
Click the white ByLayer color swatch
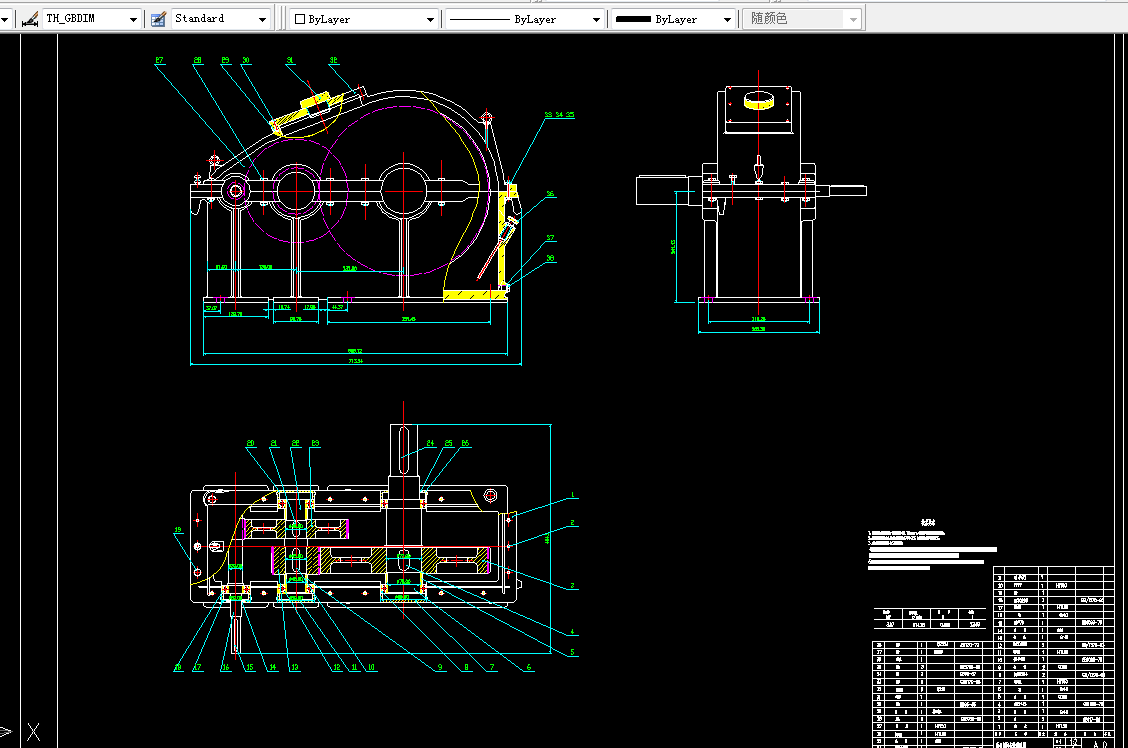299,19
